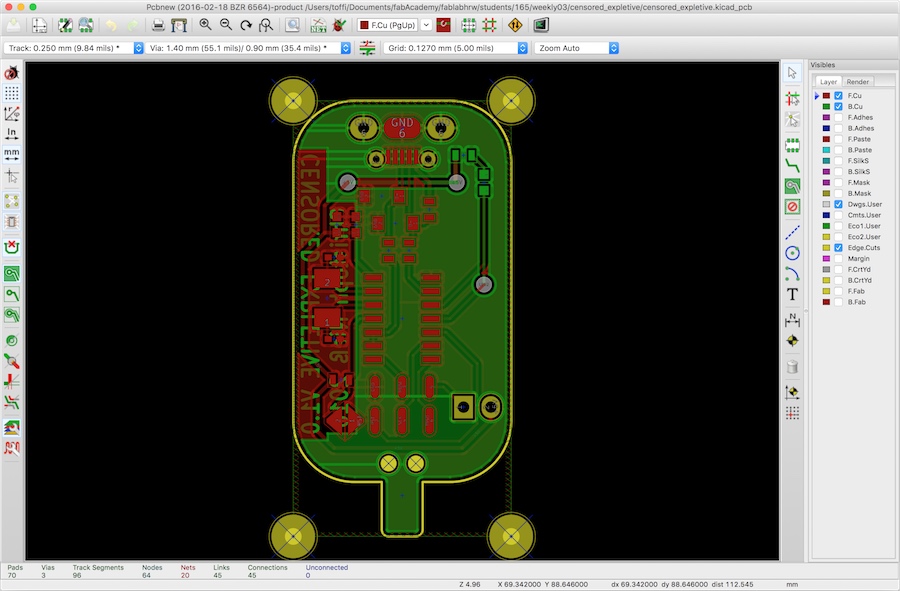The height and width of the screenshot is (591, 900).
Task: Click the zoom in magnifier
Action: point(205,25)
